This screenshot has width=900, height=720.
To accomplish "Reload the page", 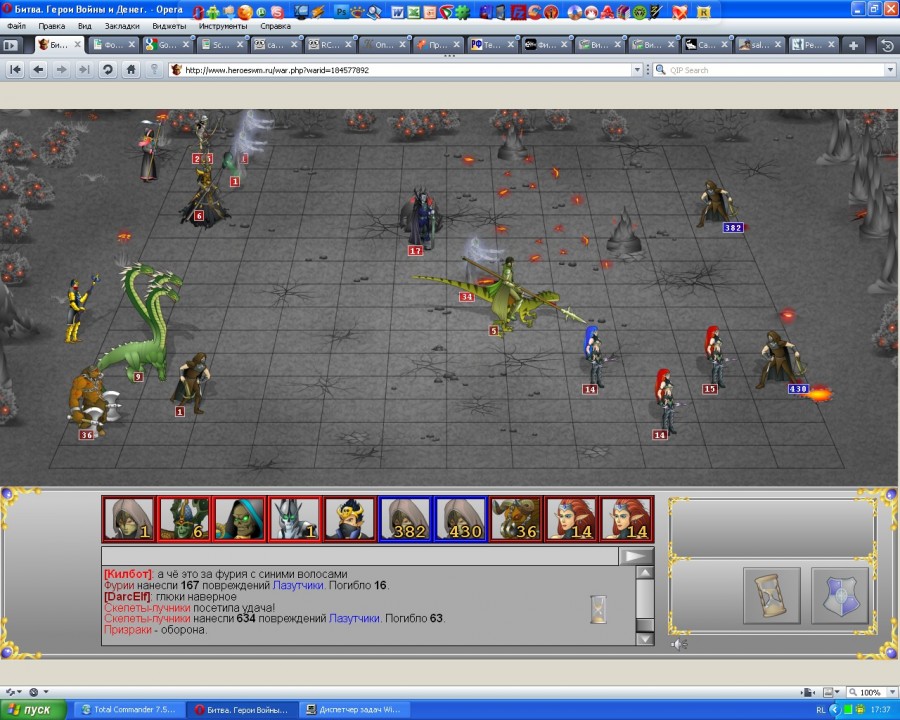I will point(107,69).
